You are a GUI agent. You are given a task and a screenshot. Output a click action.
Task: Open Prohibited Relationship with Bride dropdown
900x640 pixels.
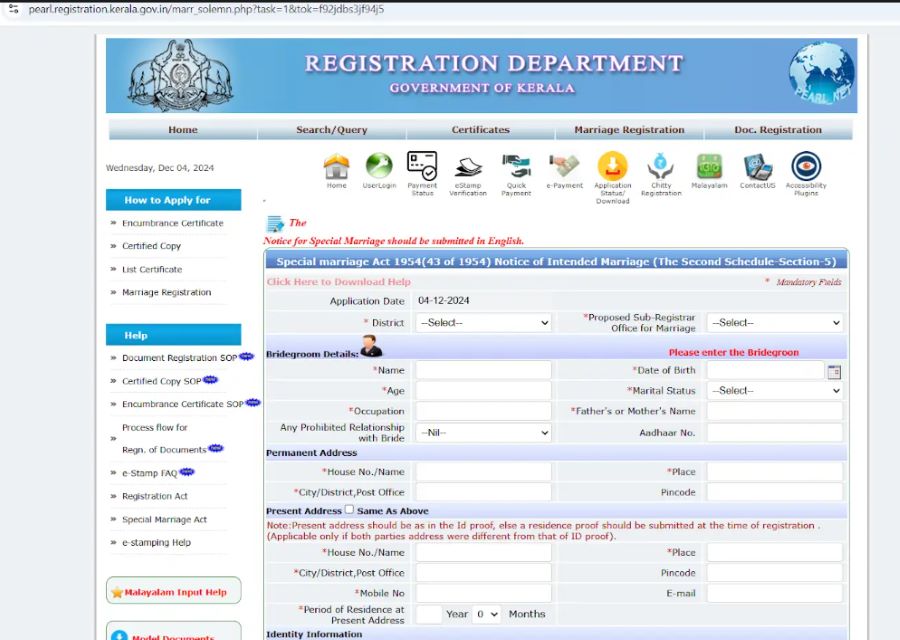[x=483, y=433]
